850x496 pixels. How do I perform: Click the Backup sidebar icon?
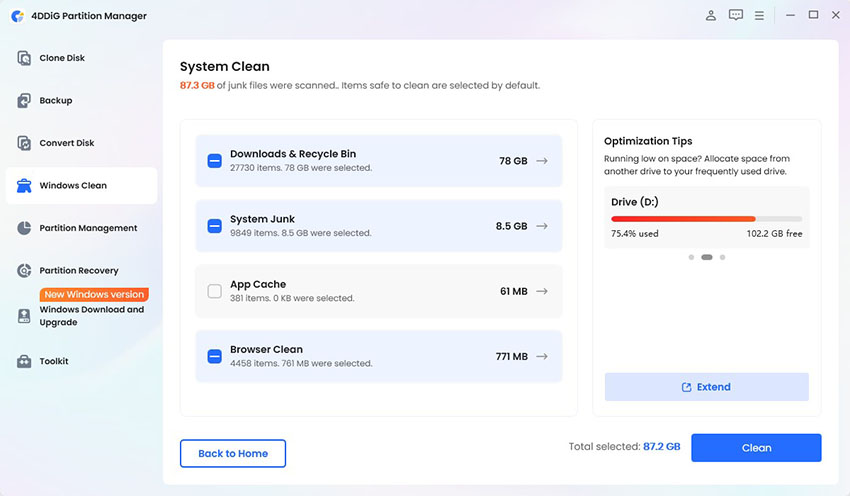pos(24,100)
